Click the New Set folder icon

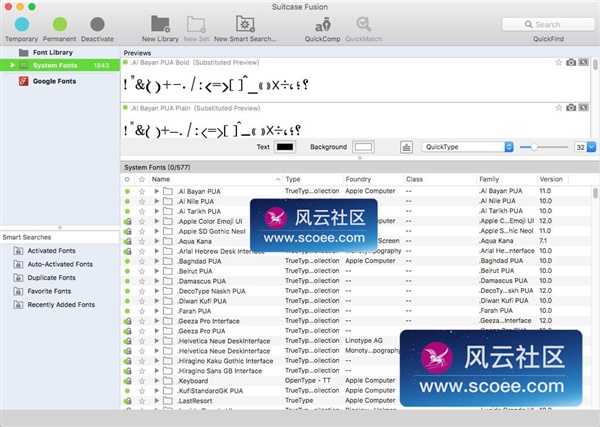point(196,24)
